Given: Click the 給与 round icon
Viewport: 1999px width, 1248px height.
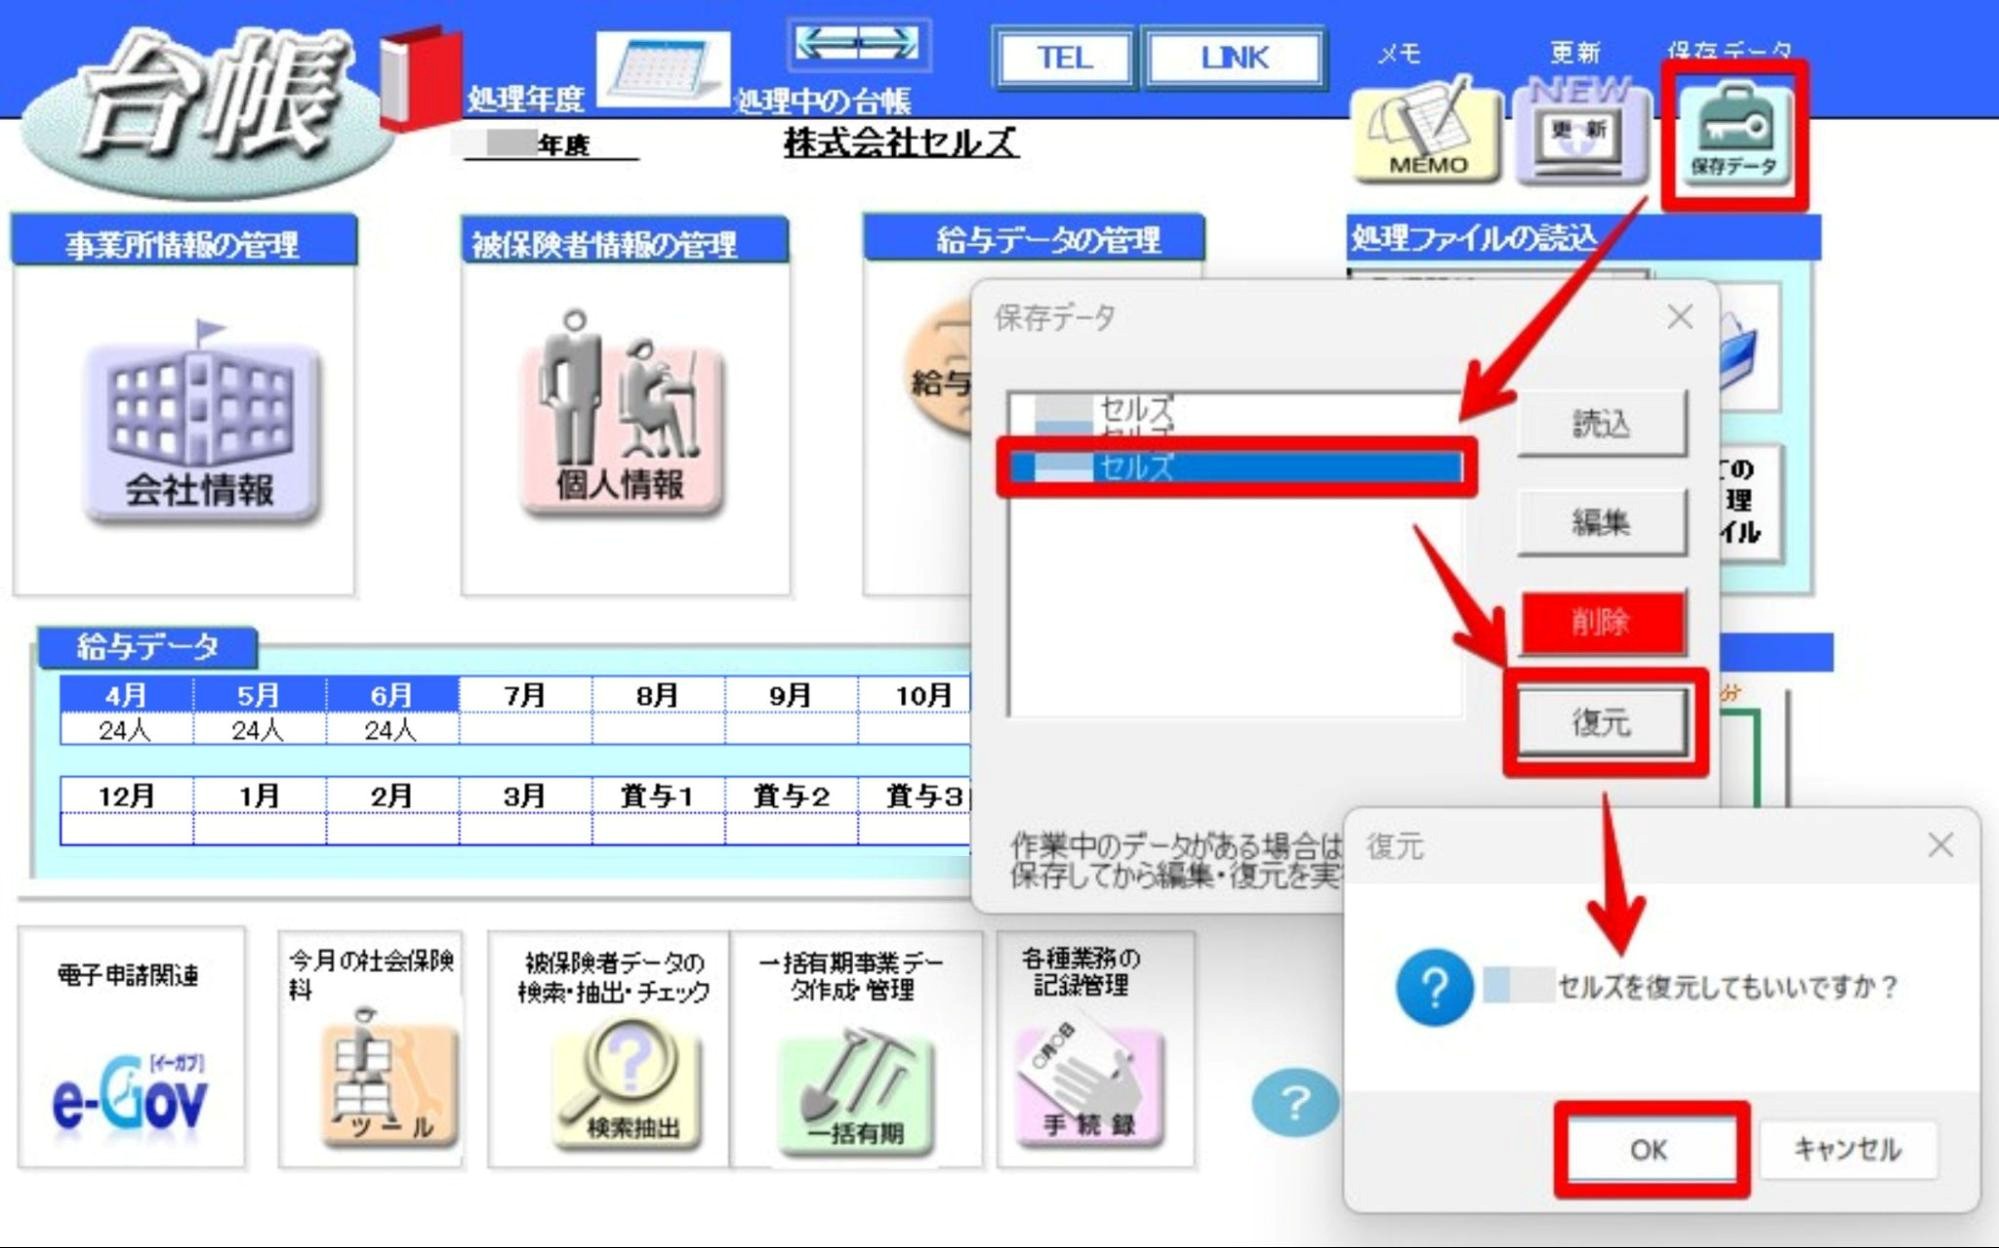Looking at the screenshot, I should (939, 370).
